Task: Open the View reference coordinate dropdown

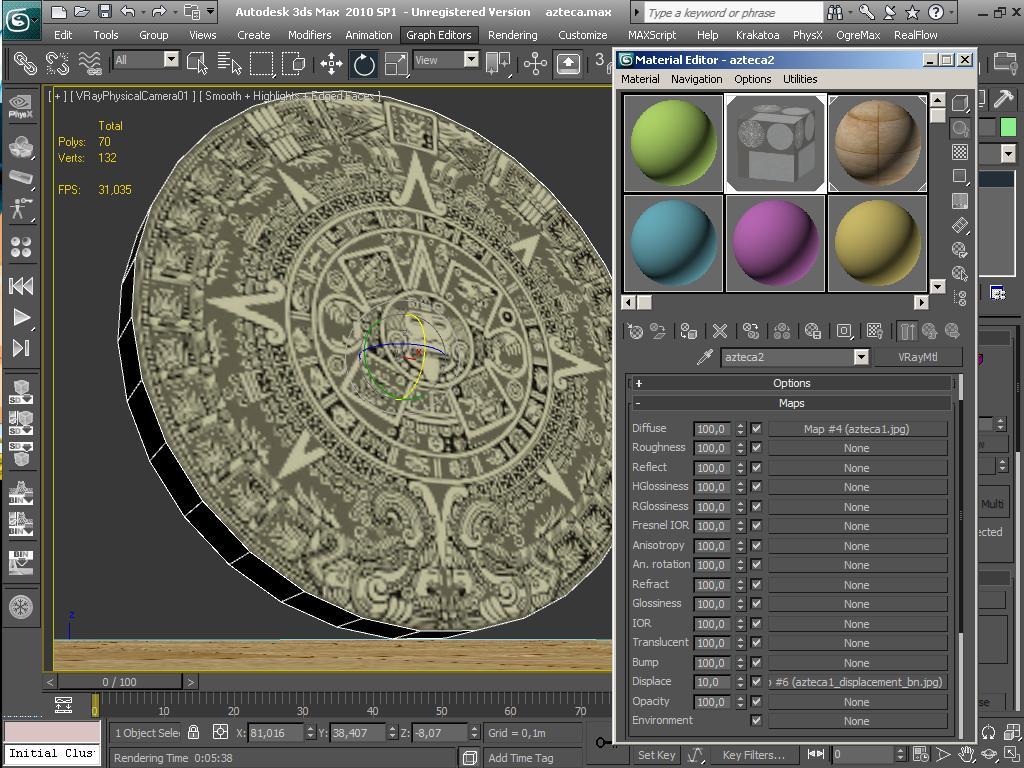Action: point(470,60)
